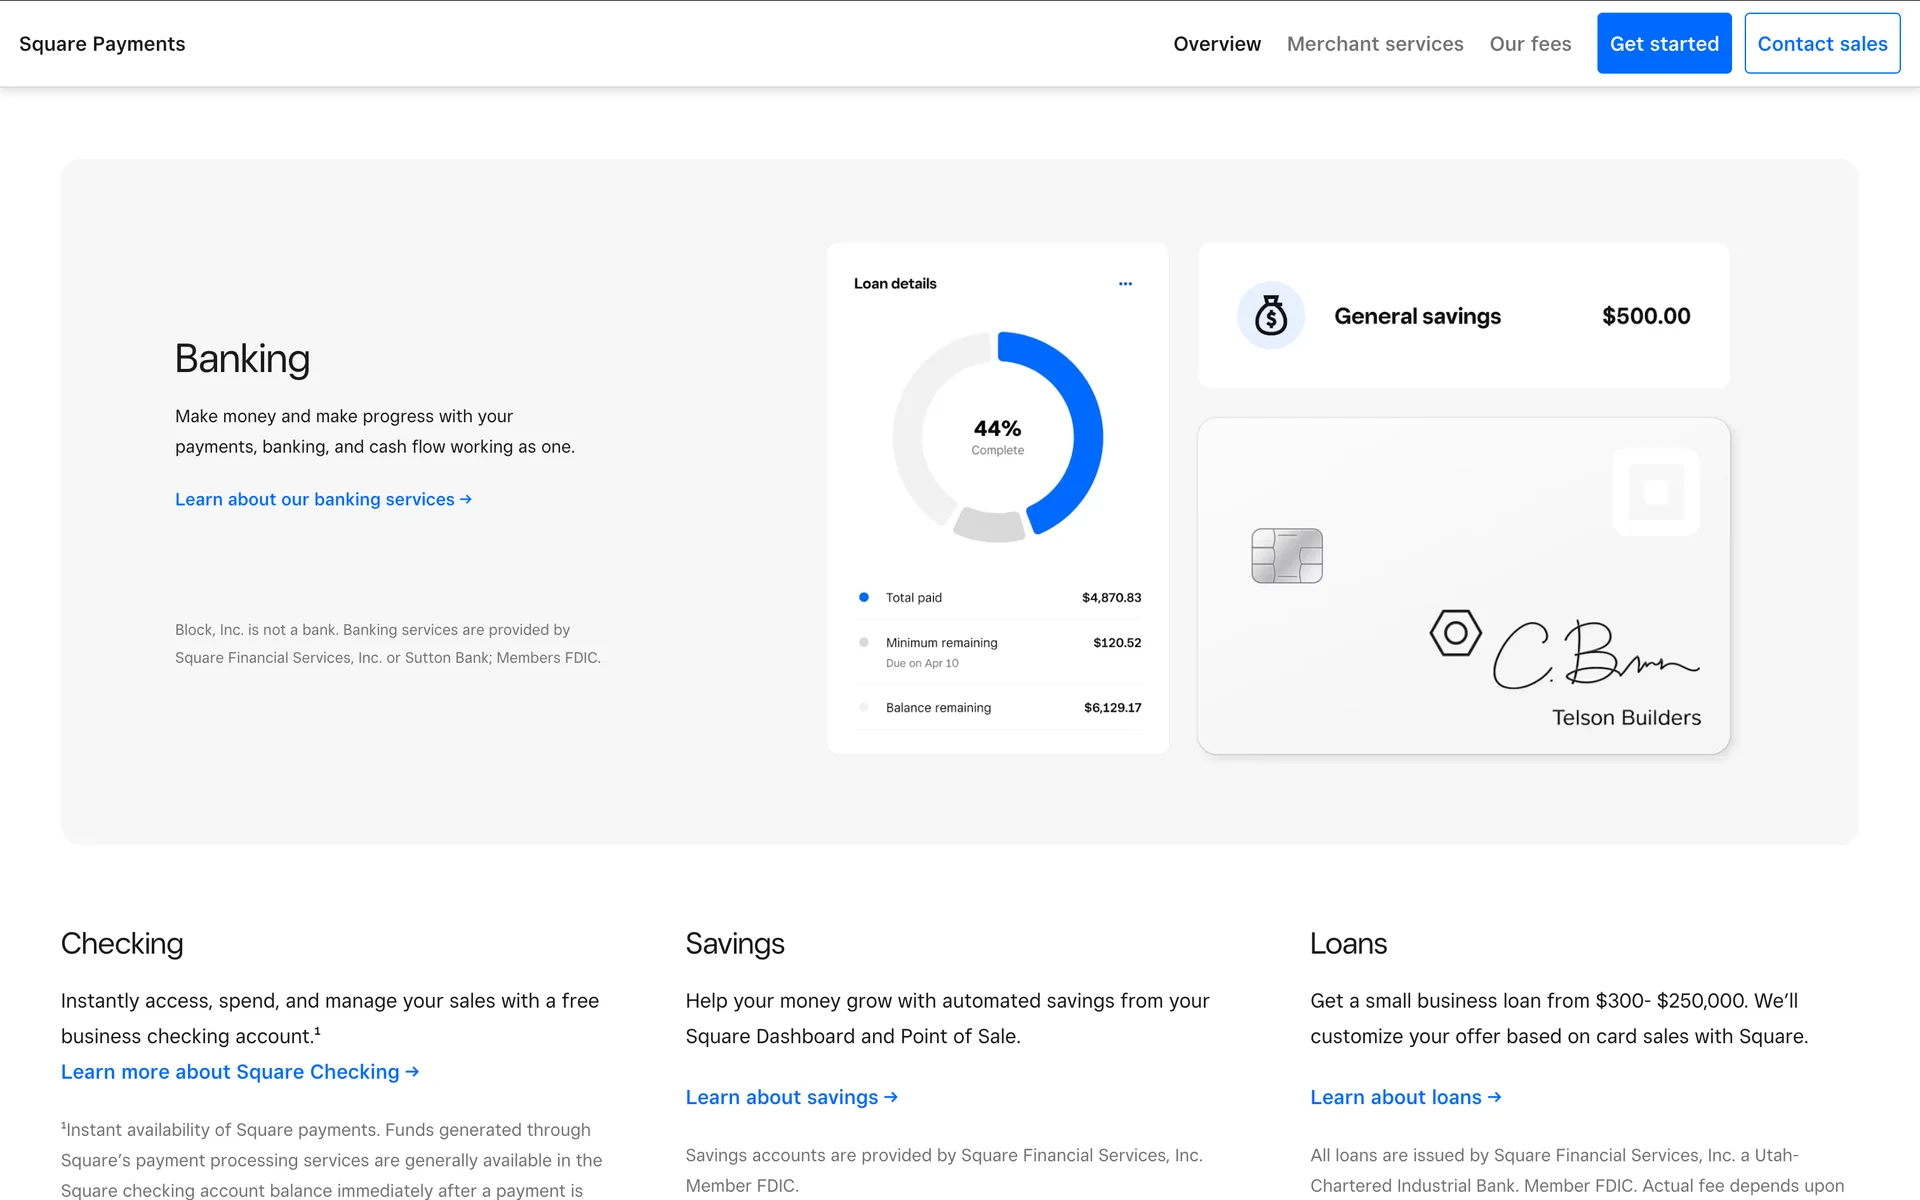Click the Learn about savings link
This screenshot has height=1200, width=1920.
point(791,1097)
